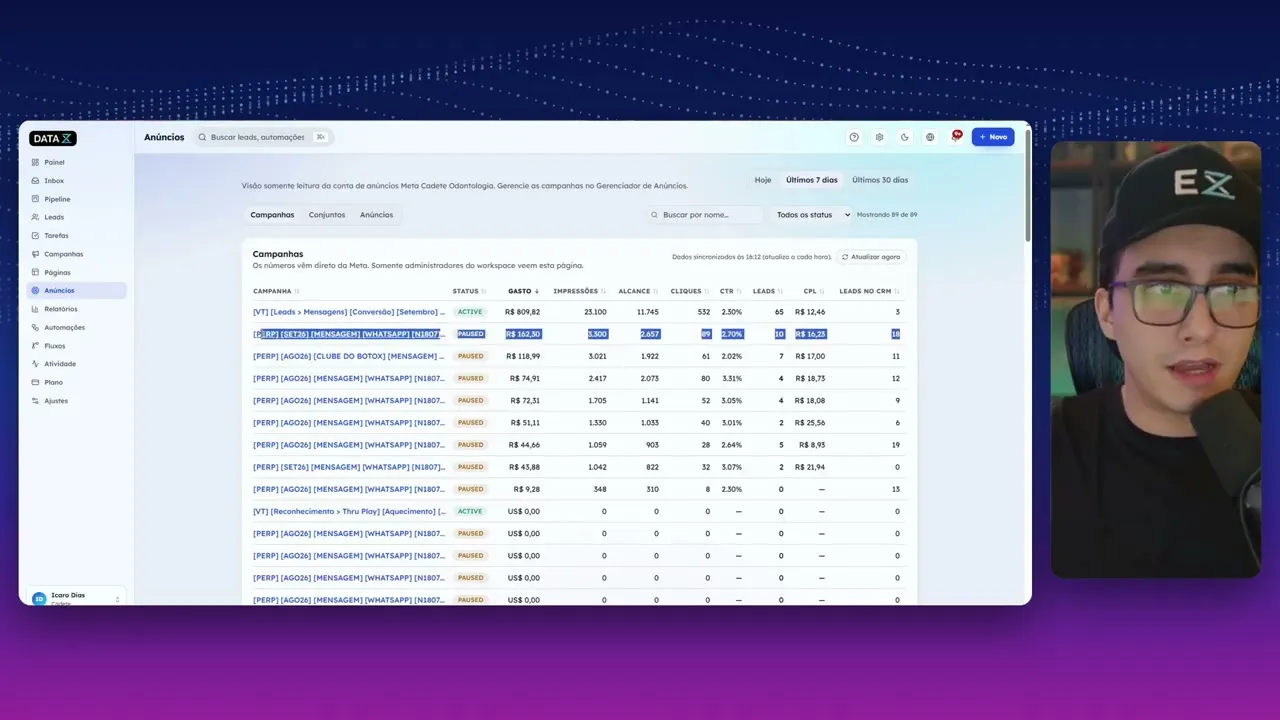Select the Hoje date range
The image size is (1280, 720).
click(763, 180)
